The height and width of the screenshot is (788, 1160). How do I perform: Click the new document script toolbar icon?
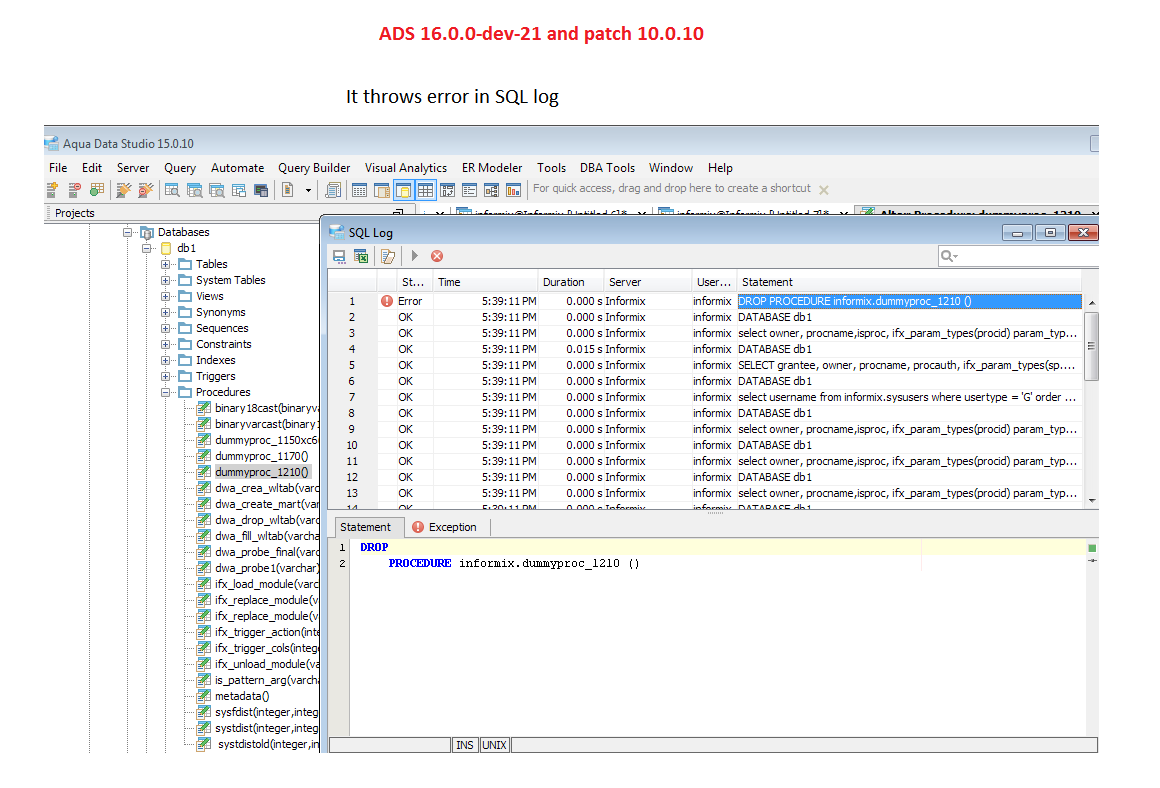point(288,190)
